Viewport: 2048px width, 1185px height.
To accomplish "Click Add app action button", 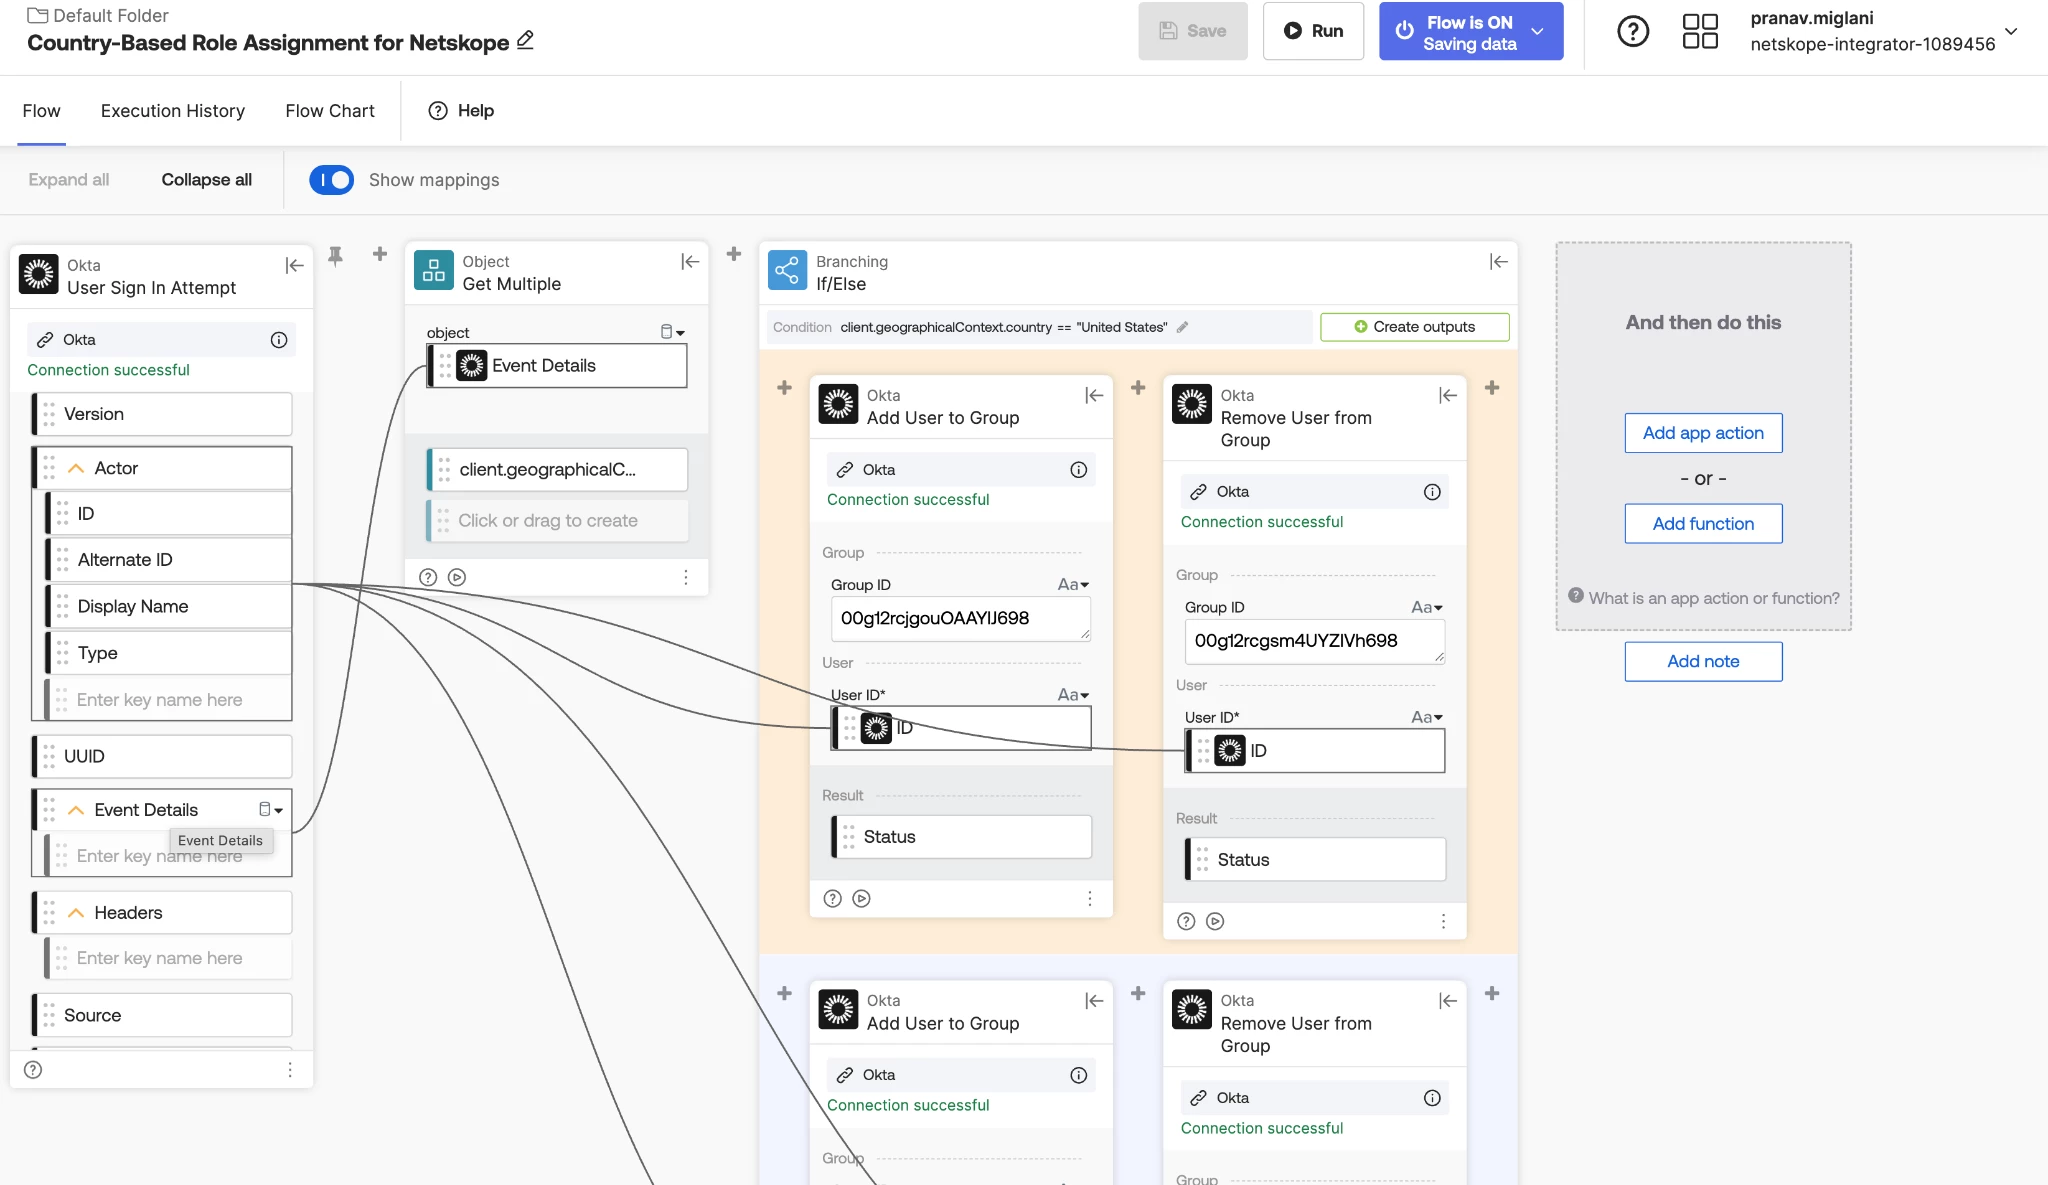I will [1703, 433].
